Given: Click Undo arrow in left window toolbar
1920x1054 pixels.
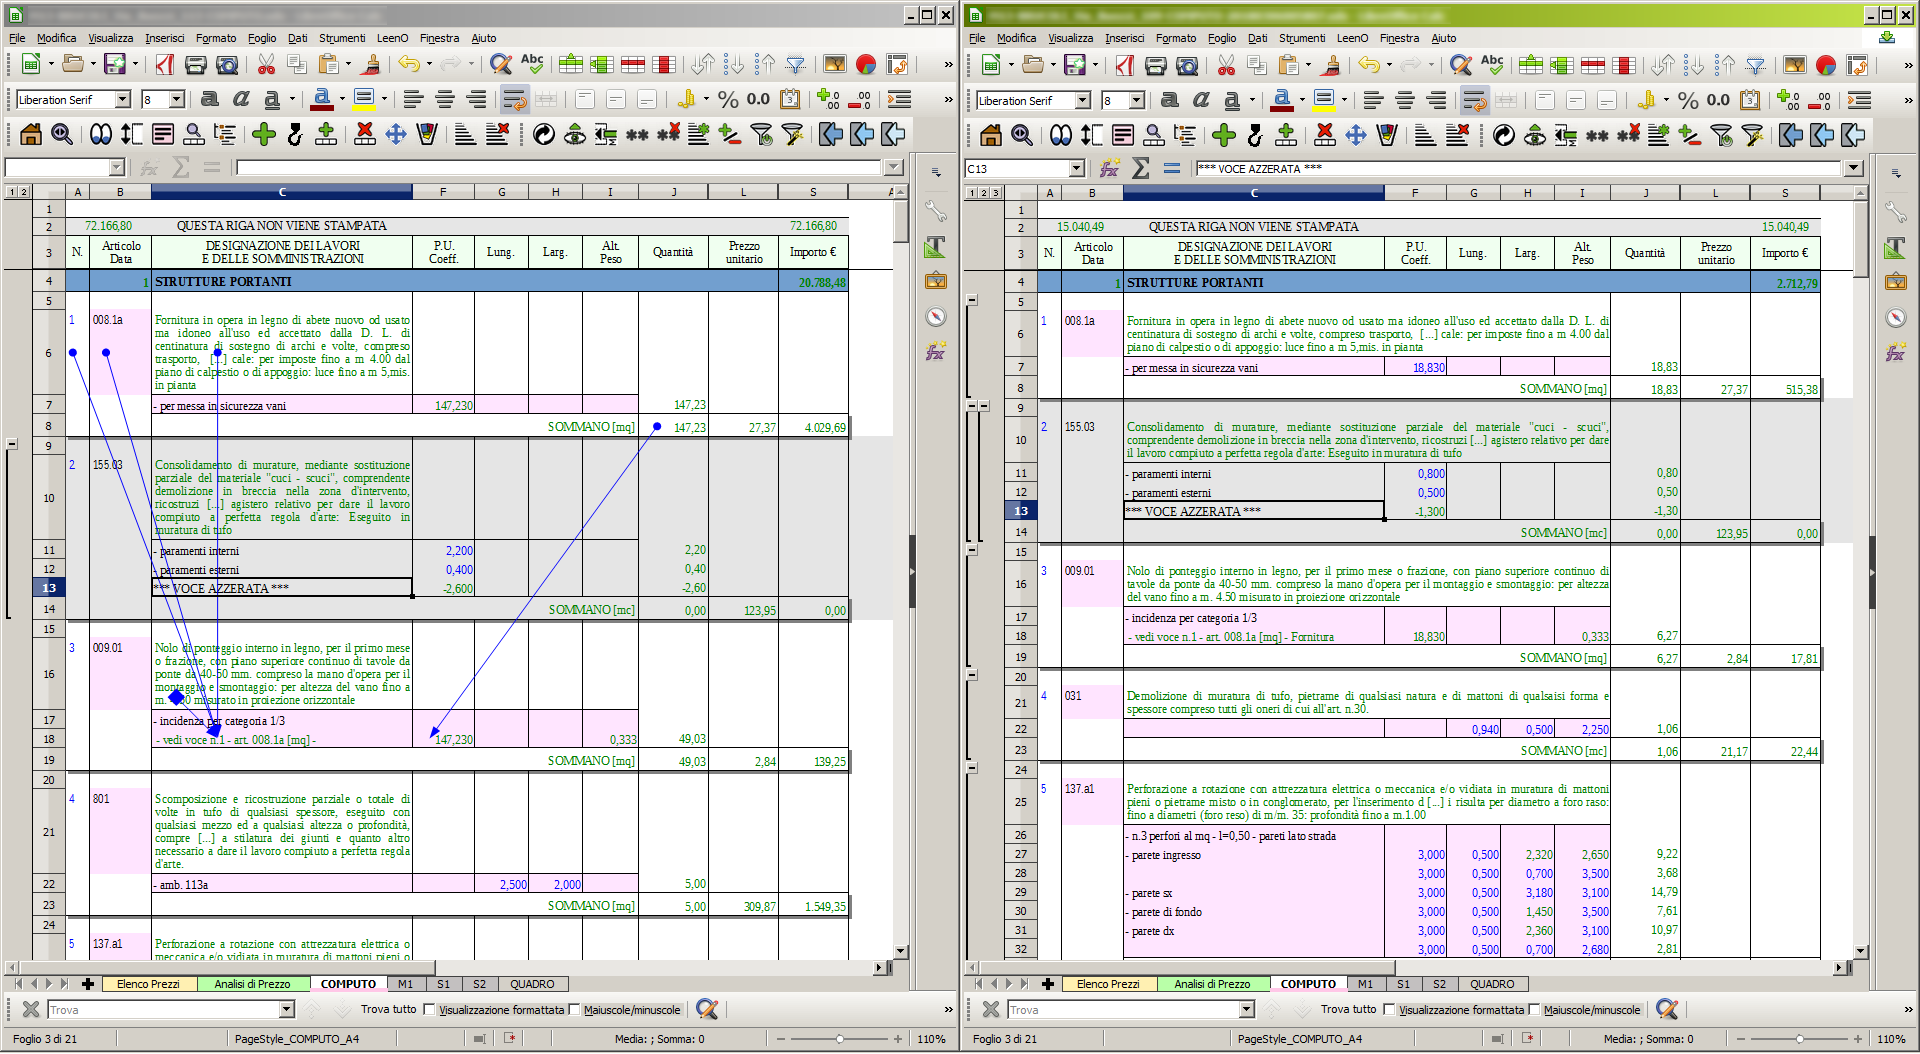Looking at the screenshot, I should (409, 65).
